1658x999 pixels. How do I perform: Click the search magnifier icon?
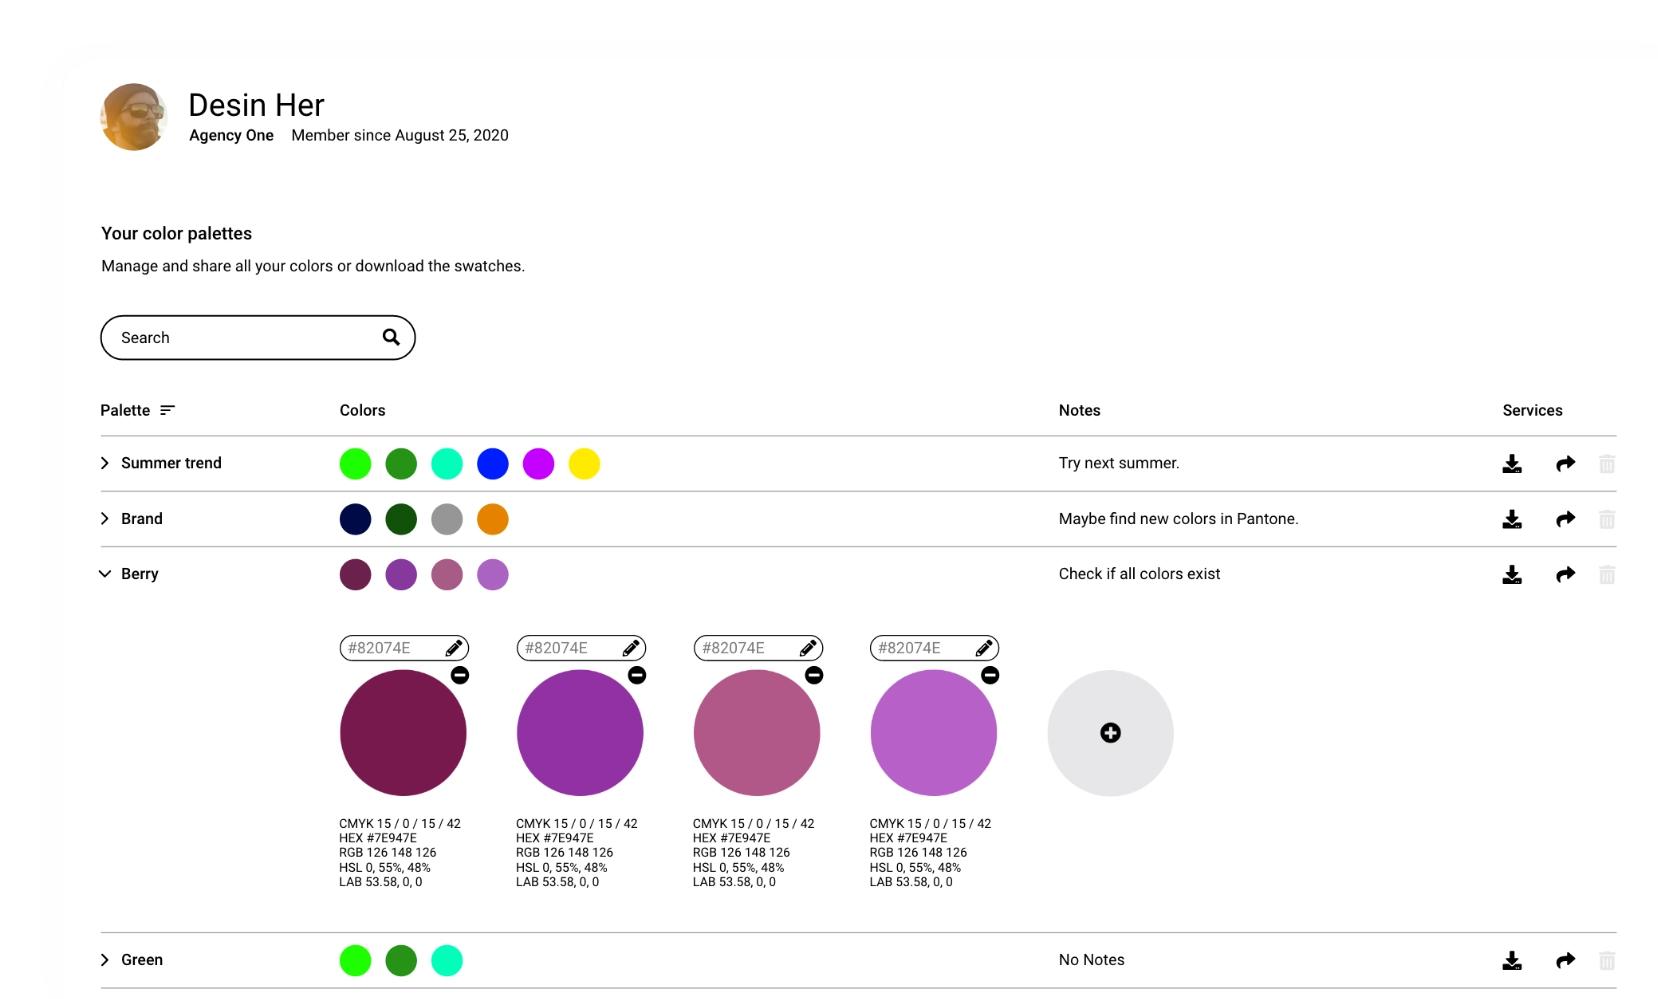pos(390,338)
